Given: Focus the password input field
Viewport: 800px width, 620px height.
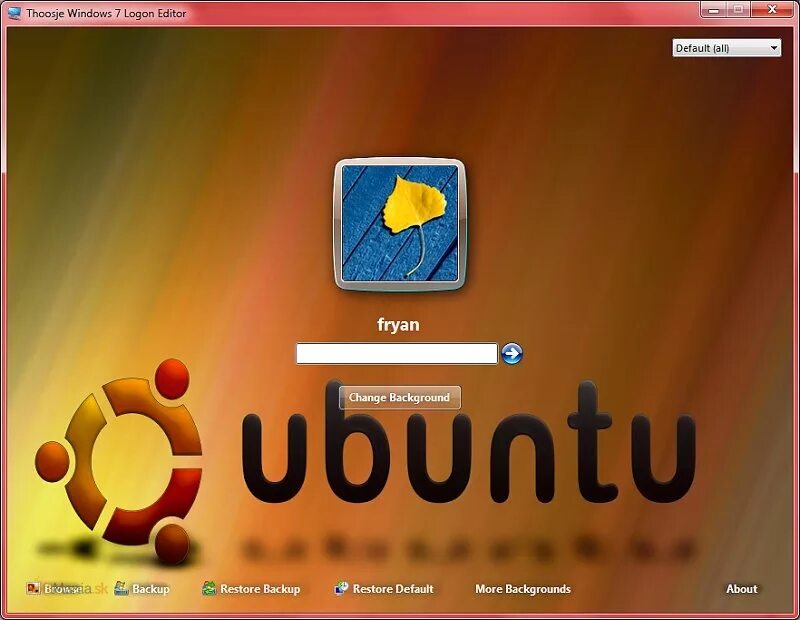Looking at the screenshot, I should [x=397, y=353].
